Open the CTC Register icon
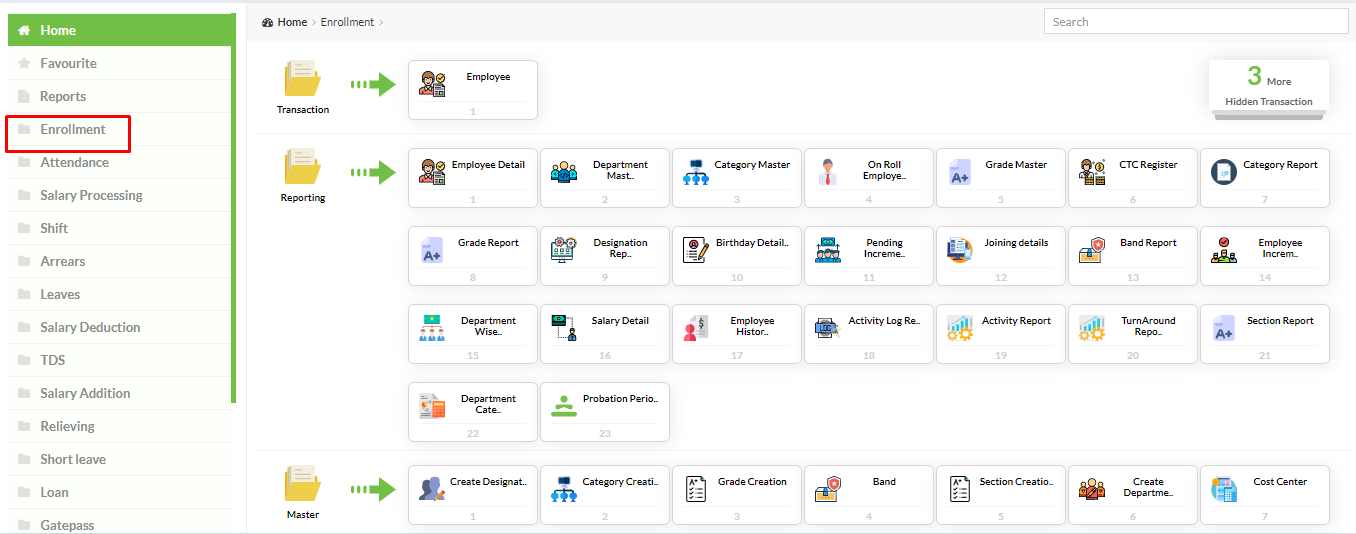The height and width of the screenshot is (534, 1356). tap(1092, 172)
